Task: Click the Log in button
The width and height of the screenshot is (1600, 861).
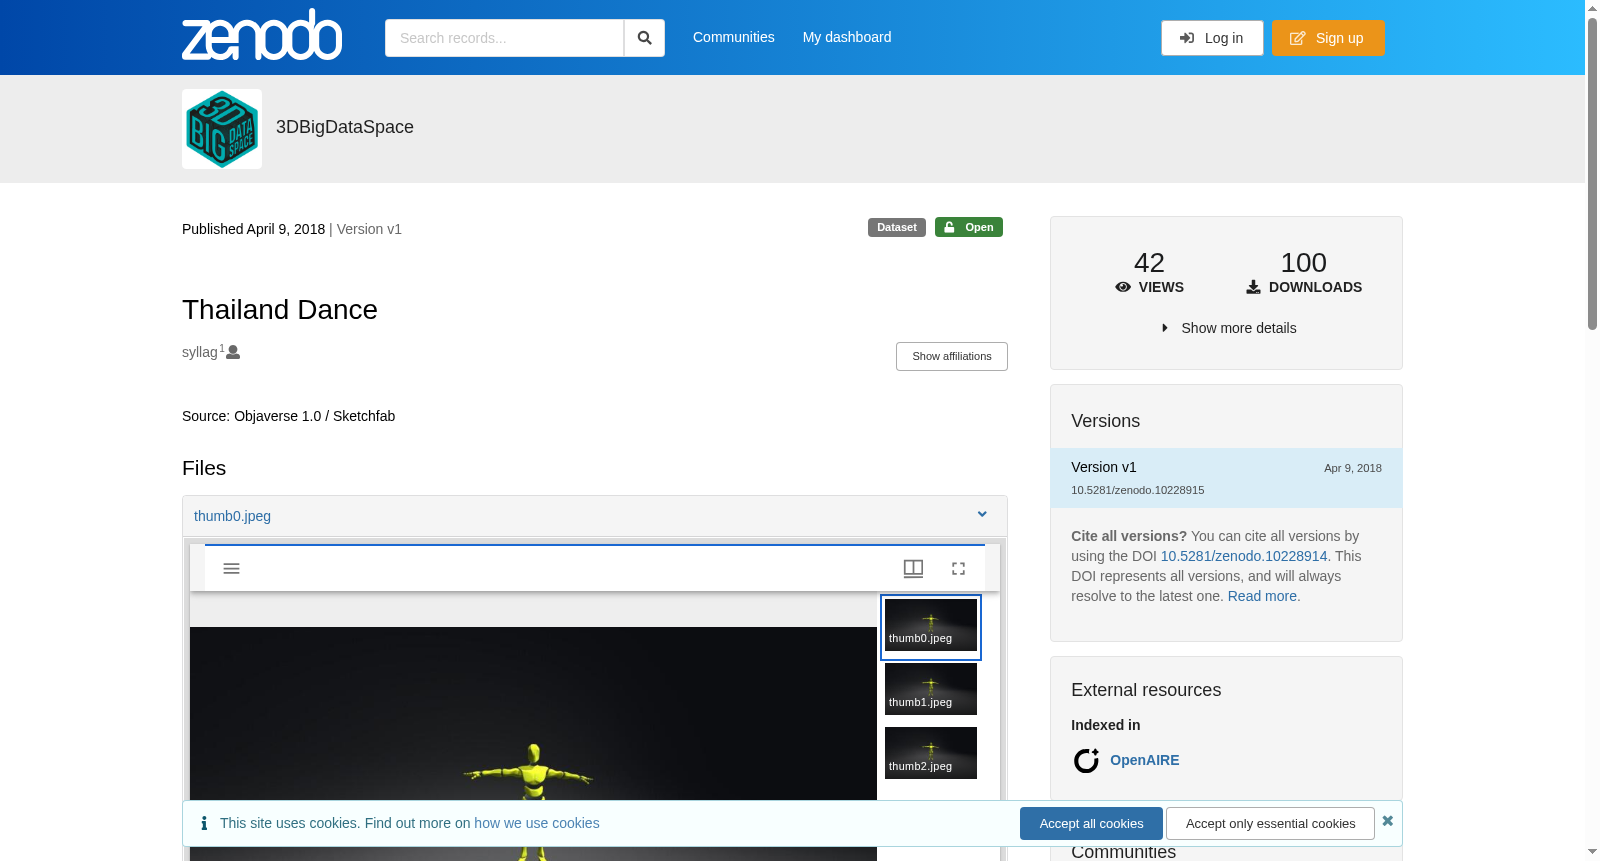Action: point(1212,38)
